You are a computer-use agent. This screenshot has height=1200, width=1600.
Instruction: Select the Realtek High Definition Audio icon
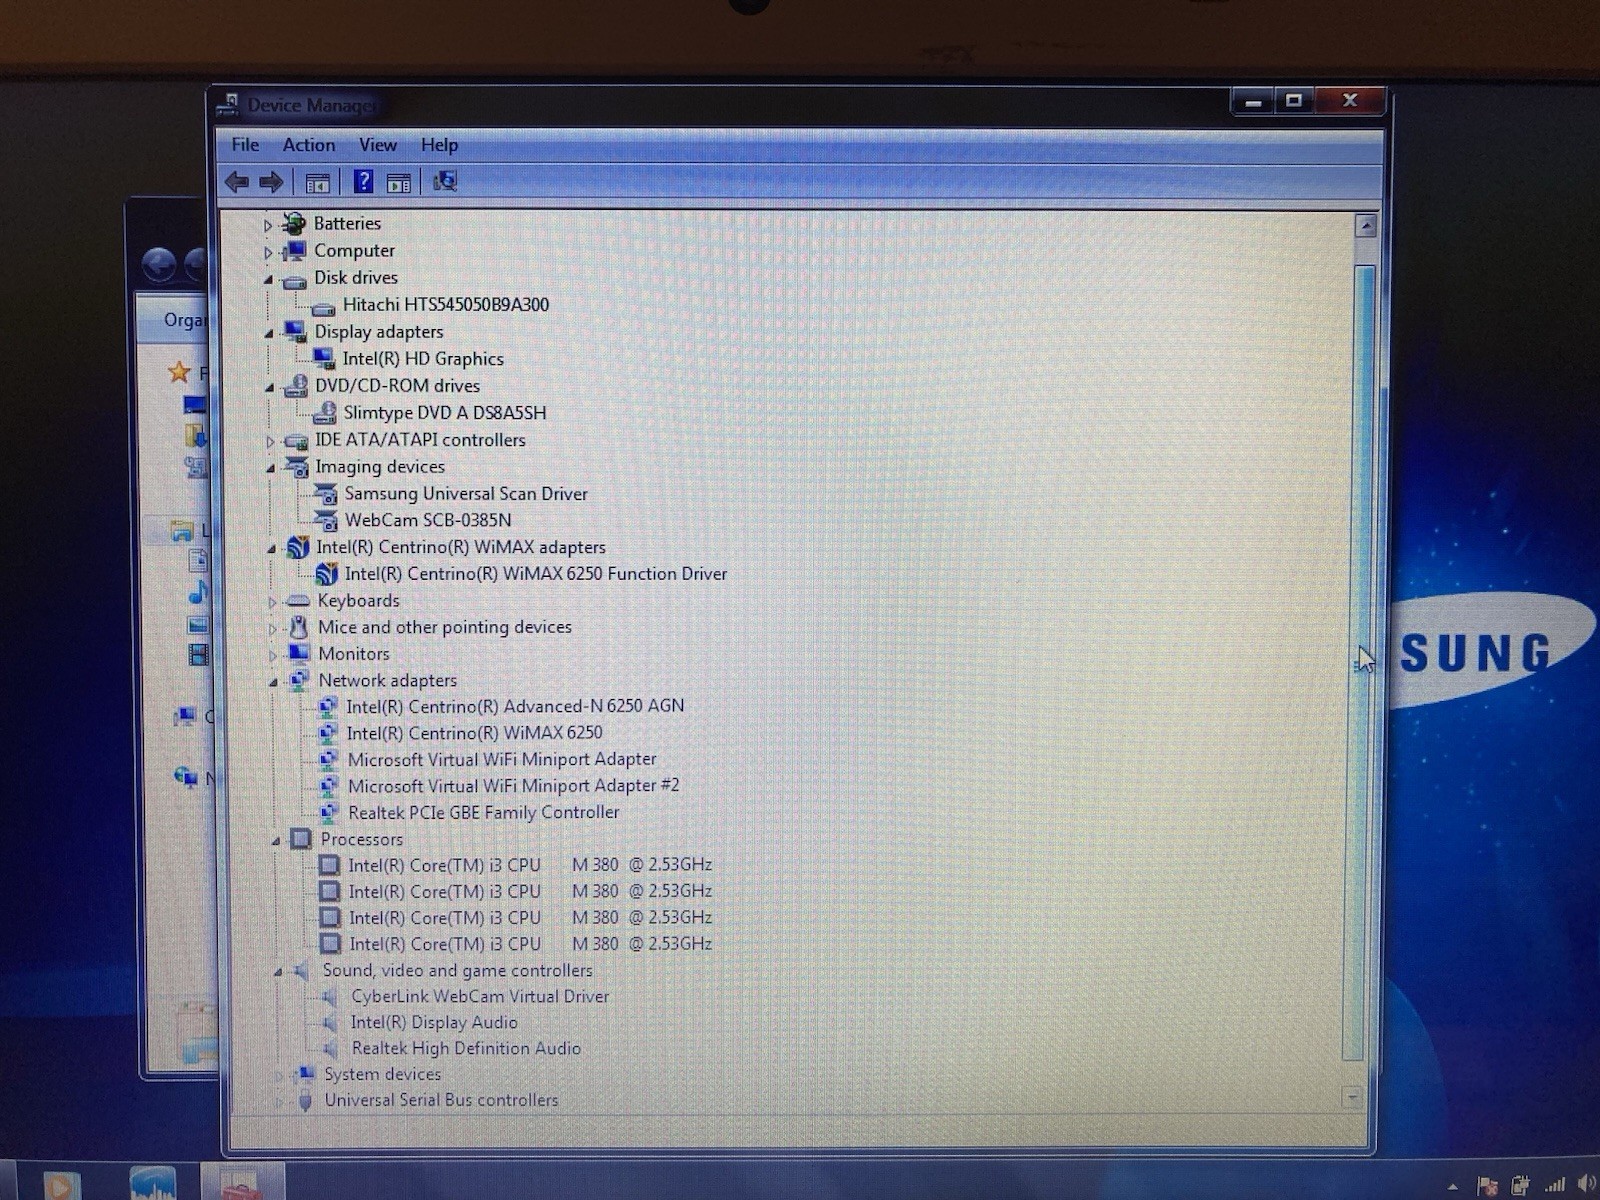click(x=331, y=1049)
